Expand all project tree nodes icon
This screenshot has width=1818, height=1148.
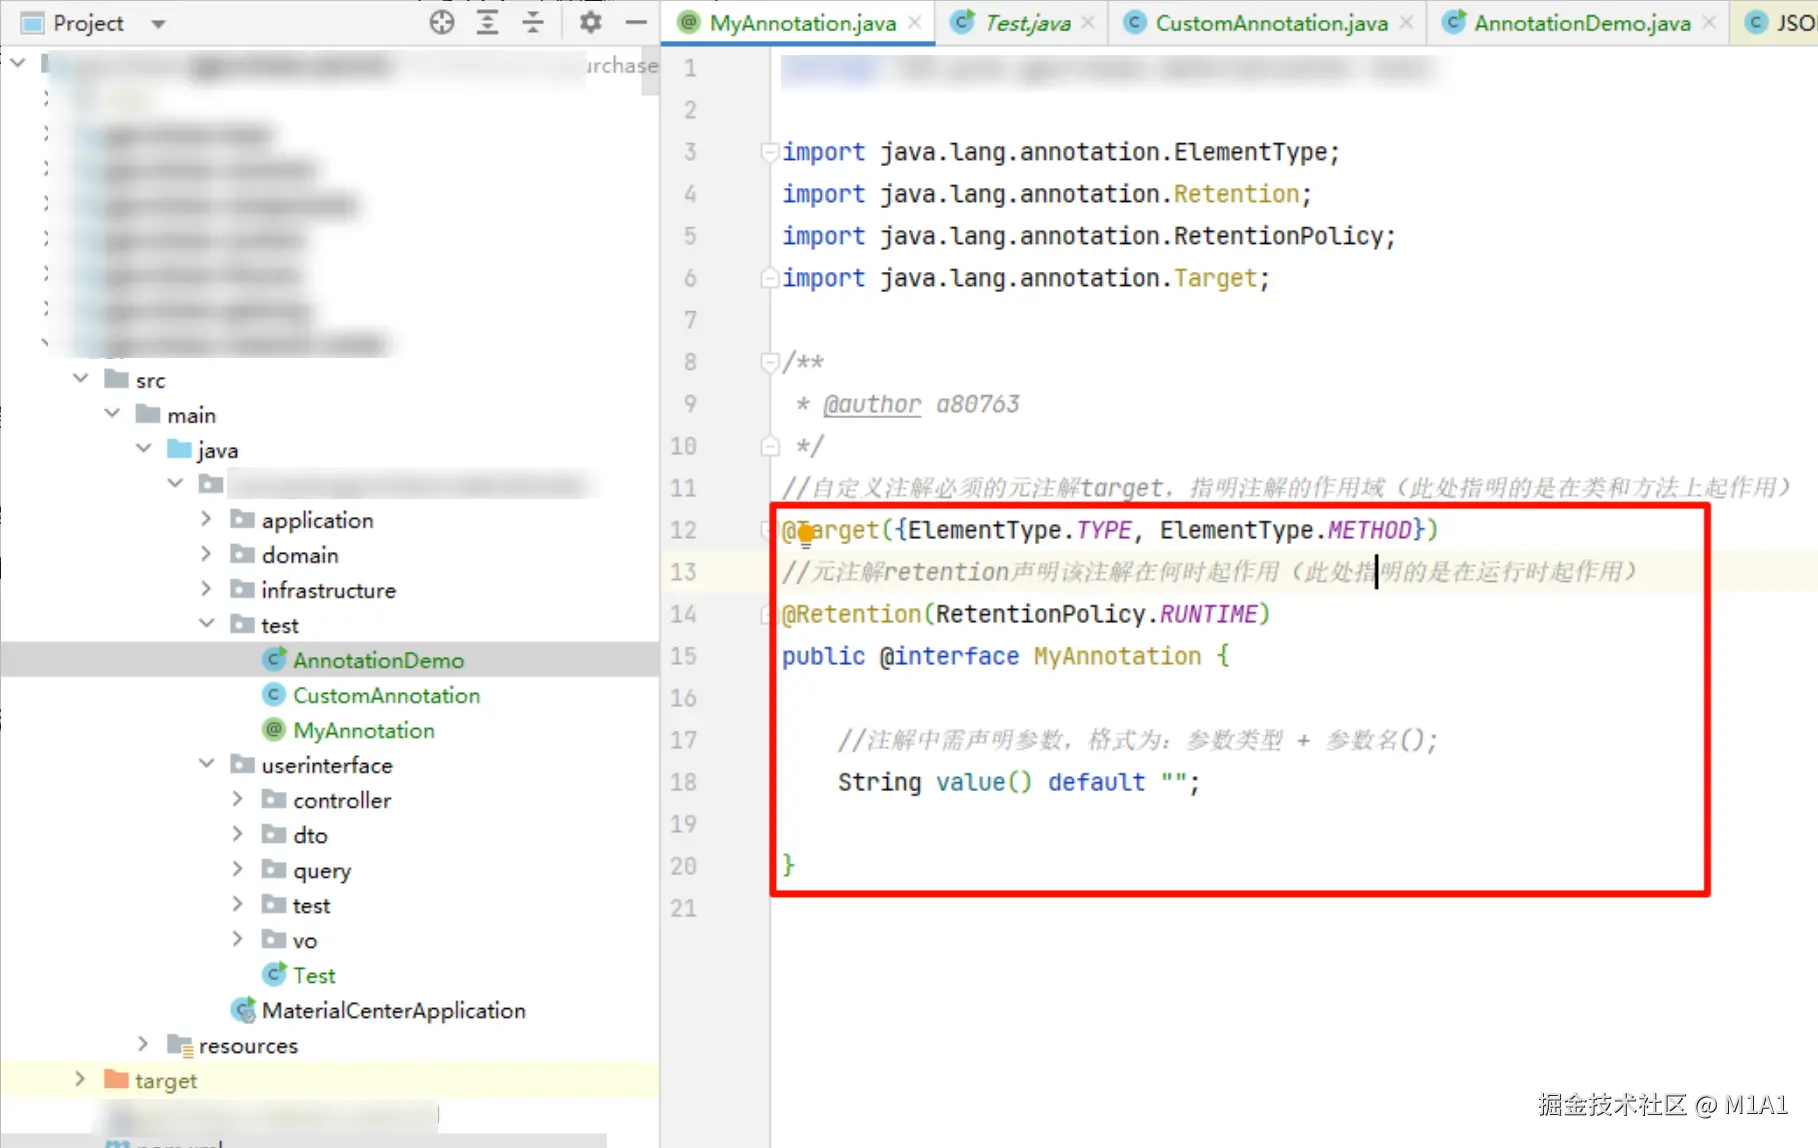pos(487,22)
